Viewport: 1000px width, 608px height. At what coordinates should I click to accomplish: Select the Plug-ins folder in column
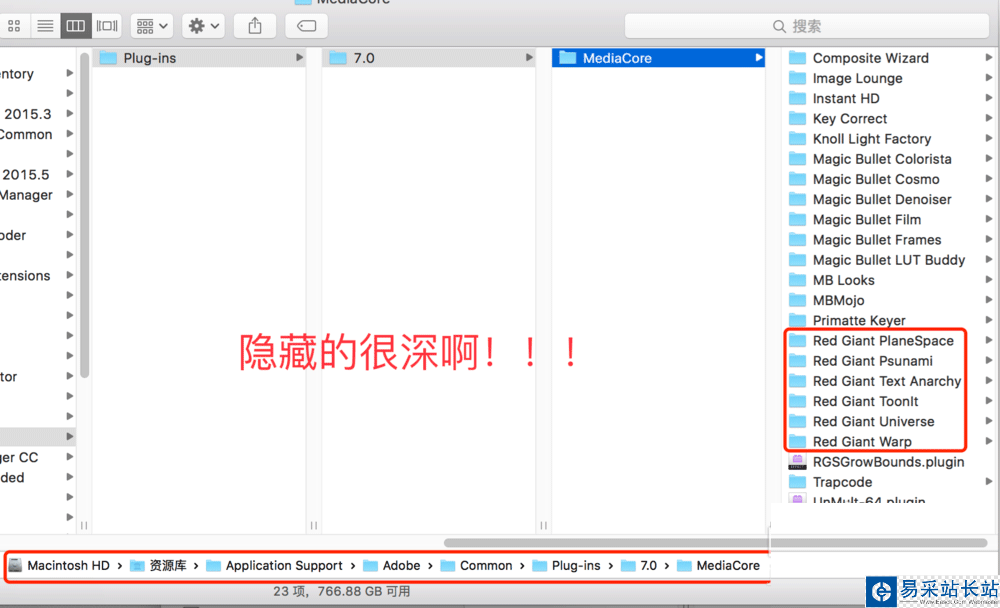pyautogui.click(x=199, y=58)
